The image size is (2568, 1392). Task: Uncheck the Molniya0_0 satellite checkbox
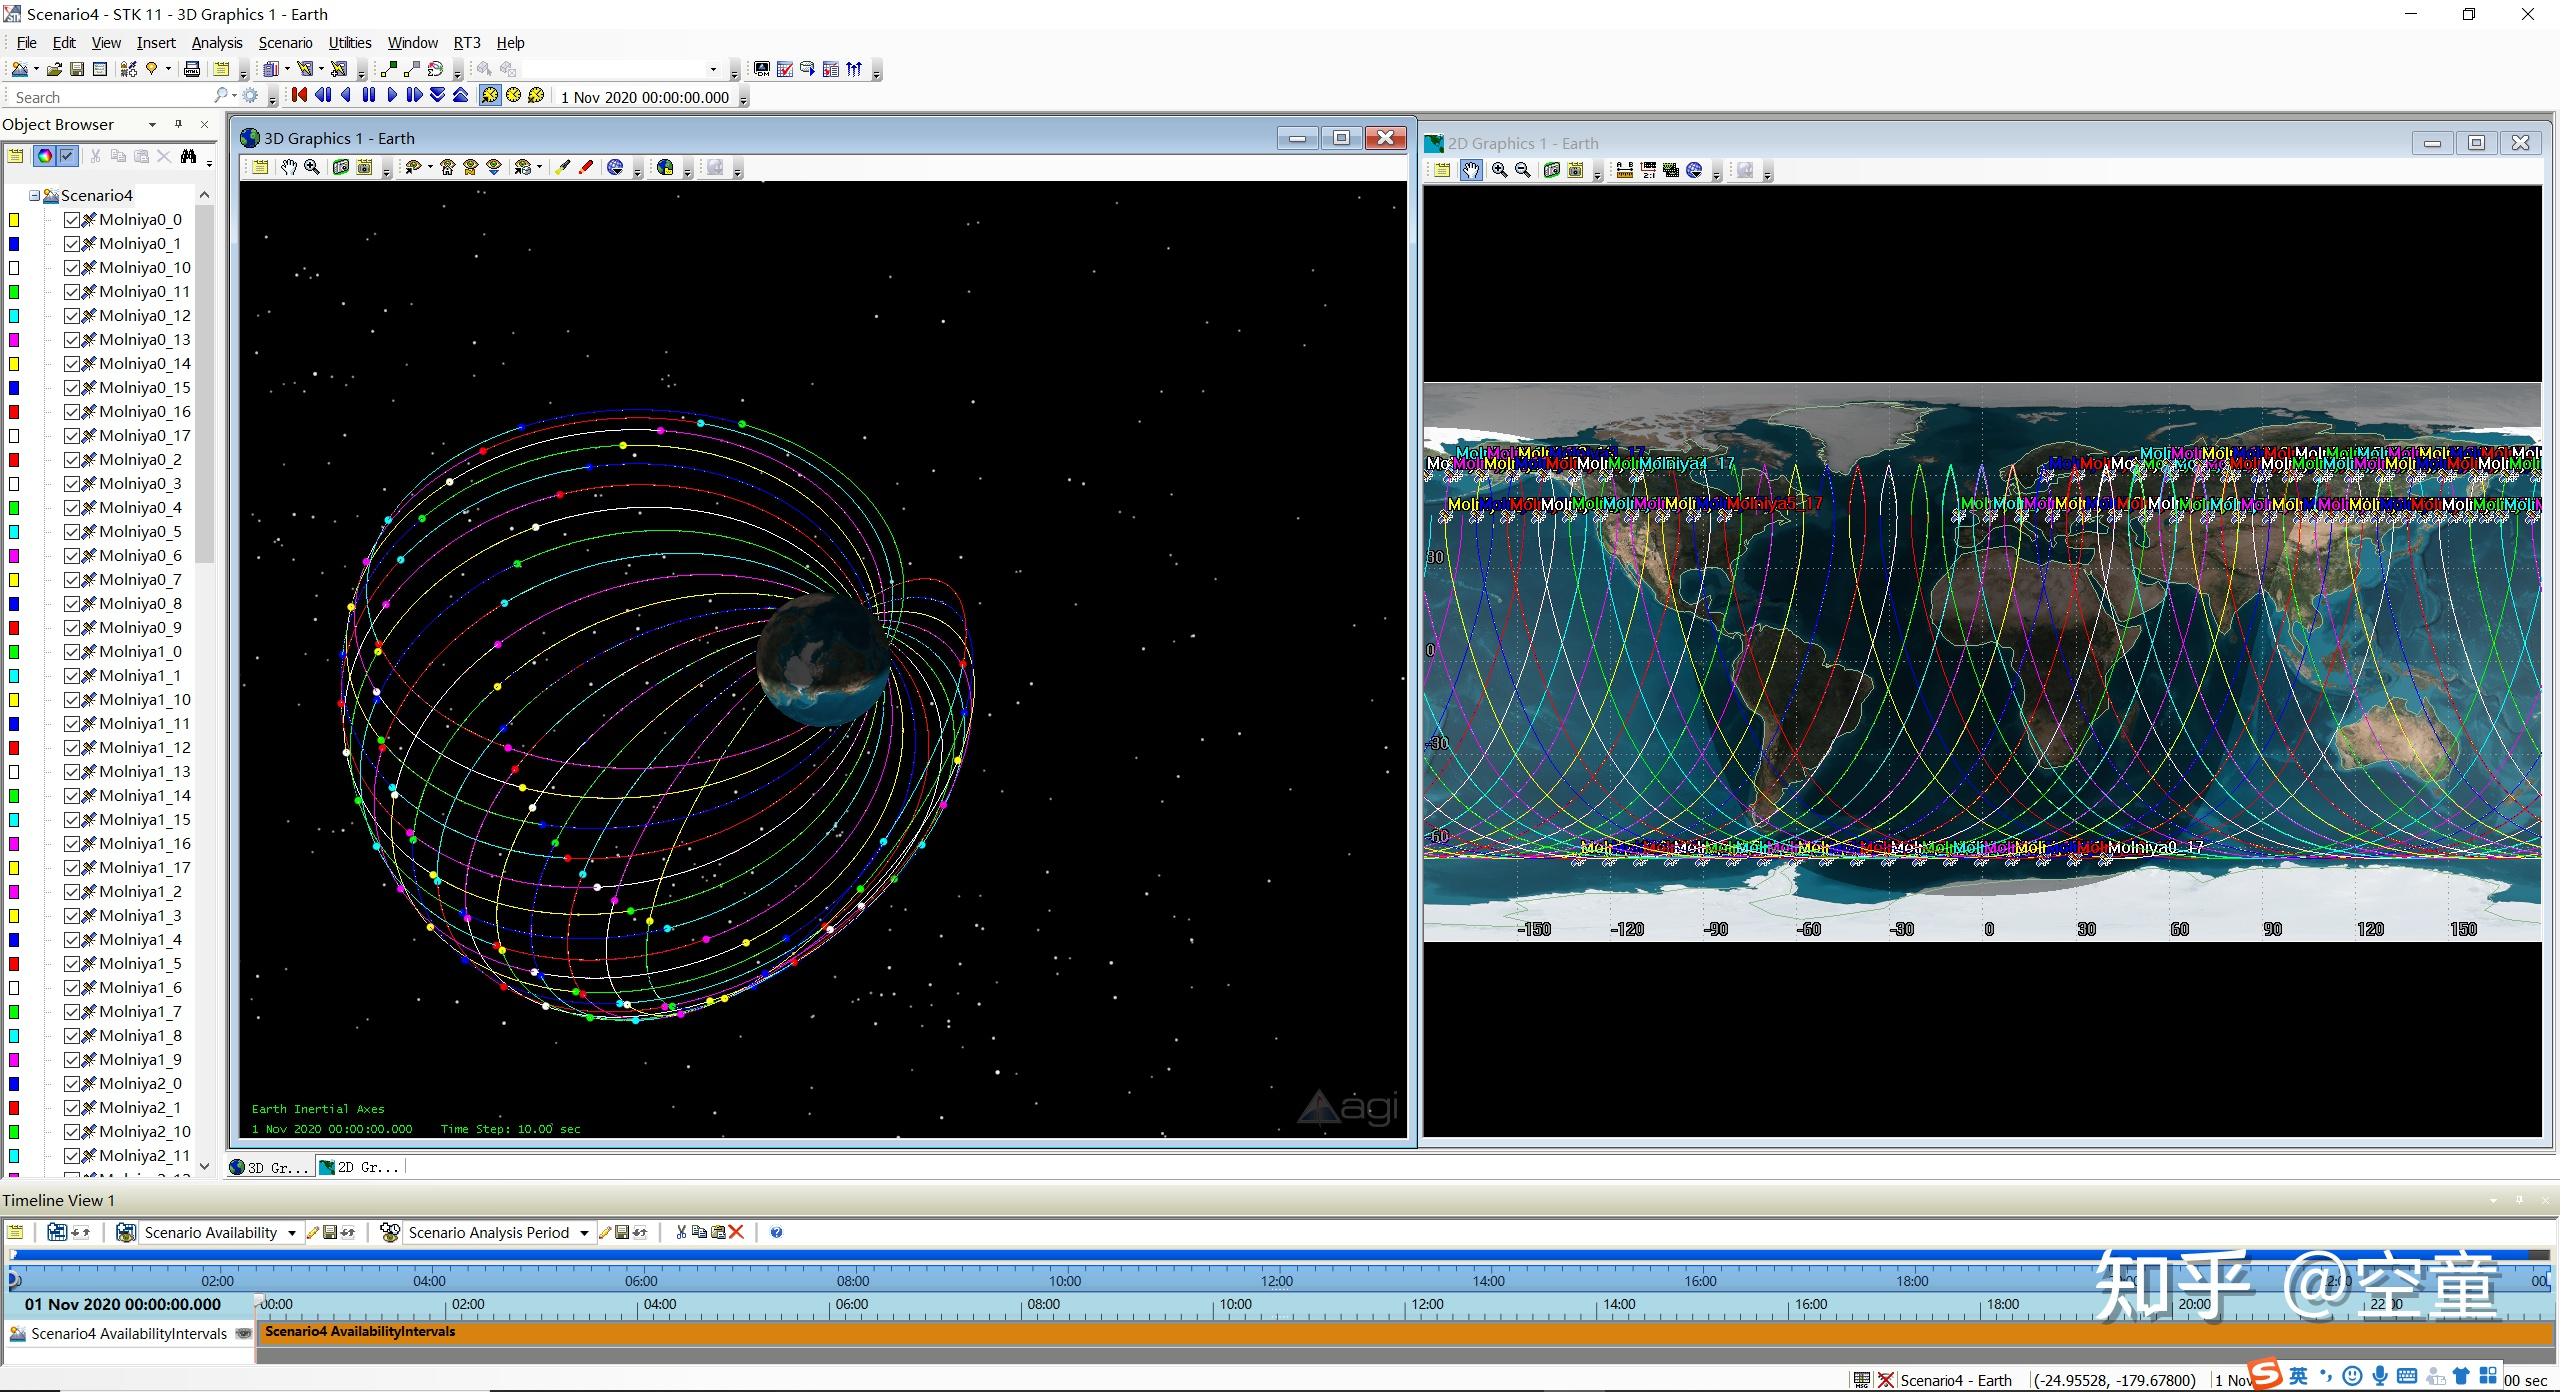tap(72, 220)
